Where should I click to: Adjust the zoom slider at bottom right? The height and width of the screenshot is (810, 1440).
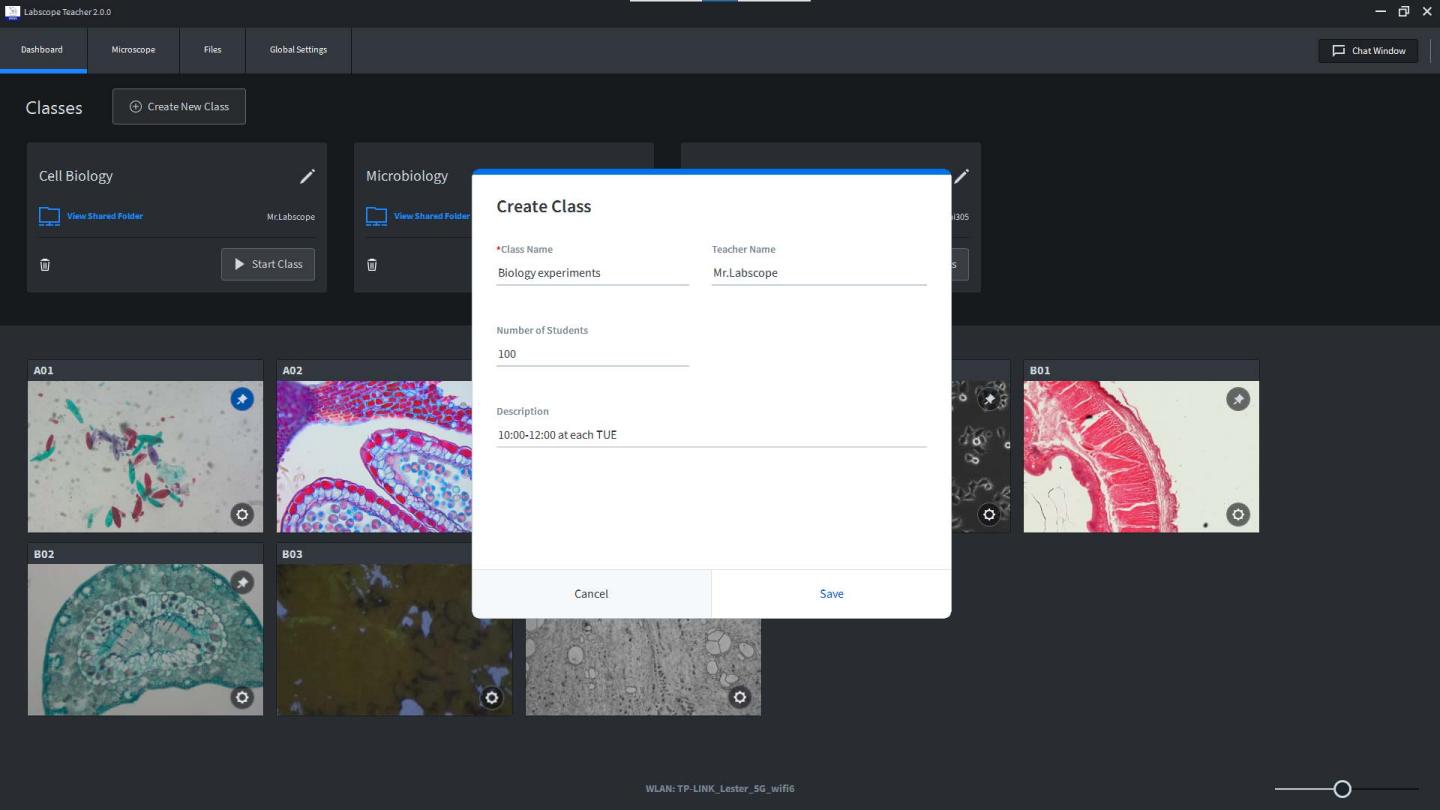(x=1342, y=788)
